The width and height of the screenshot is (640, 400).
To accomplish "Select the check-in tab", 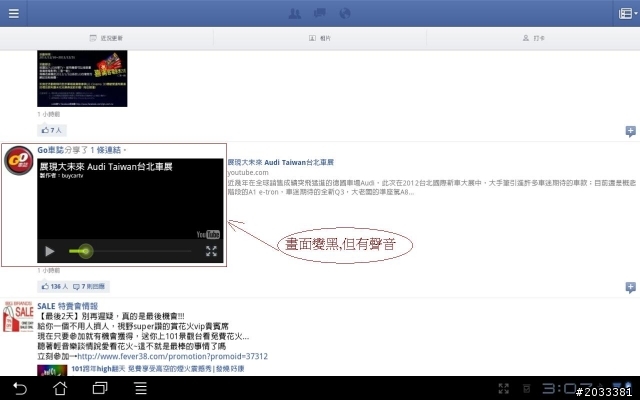I will click(x=533, y=38).
